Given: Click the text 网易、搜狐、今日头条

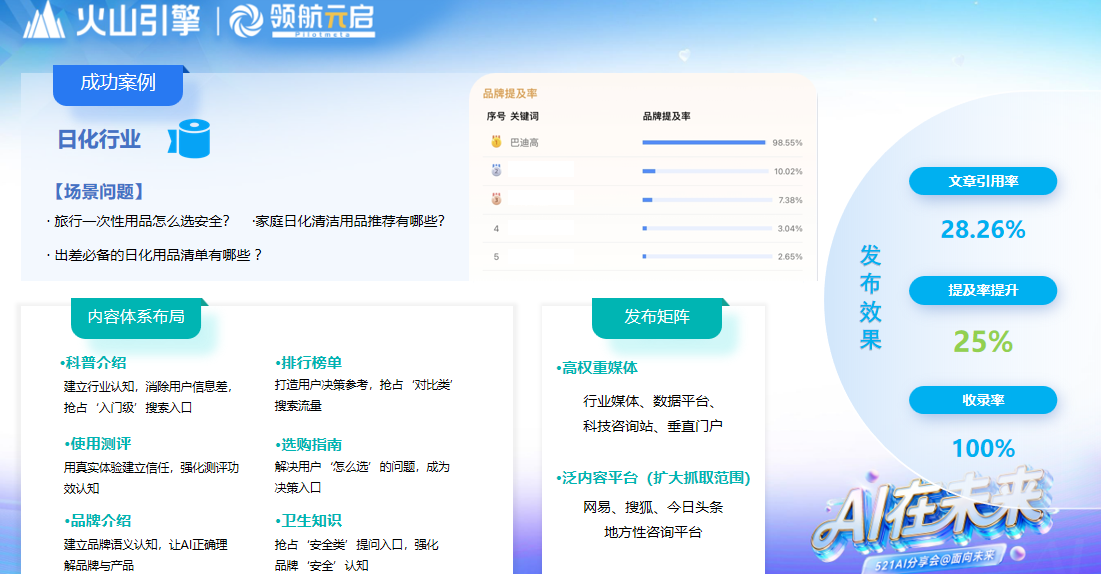Looking at the screenshot, I should click(653, 507).
